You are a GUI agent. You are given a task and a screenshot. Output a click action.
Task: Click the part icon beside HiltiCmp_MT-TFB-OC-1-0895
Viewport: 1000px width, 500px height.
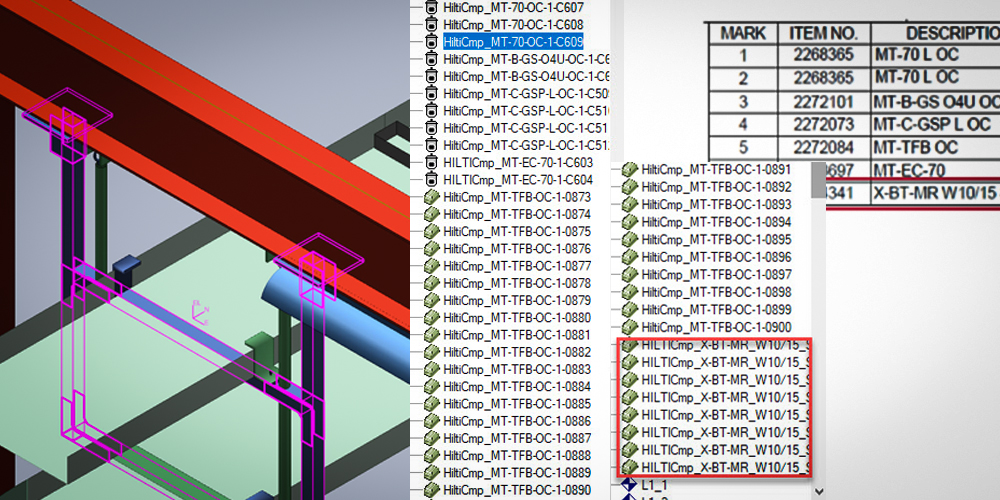(x=630, y=240)
